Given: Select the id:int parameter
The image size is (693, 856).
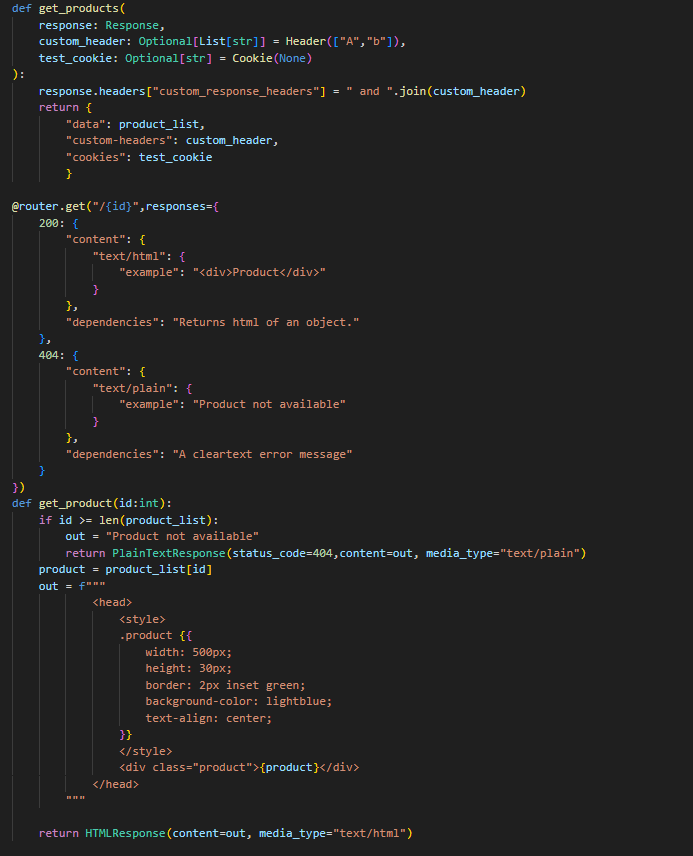Looking at the screenshot, I should (x=139, y=503).
